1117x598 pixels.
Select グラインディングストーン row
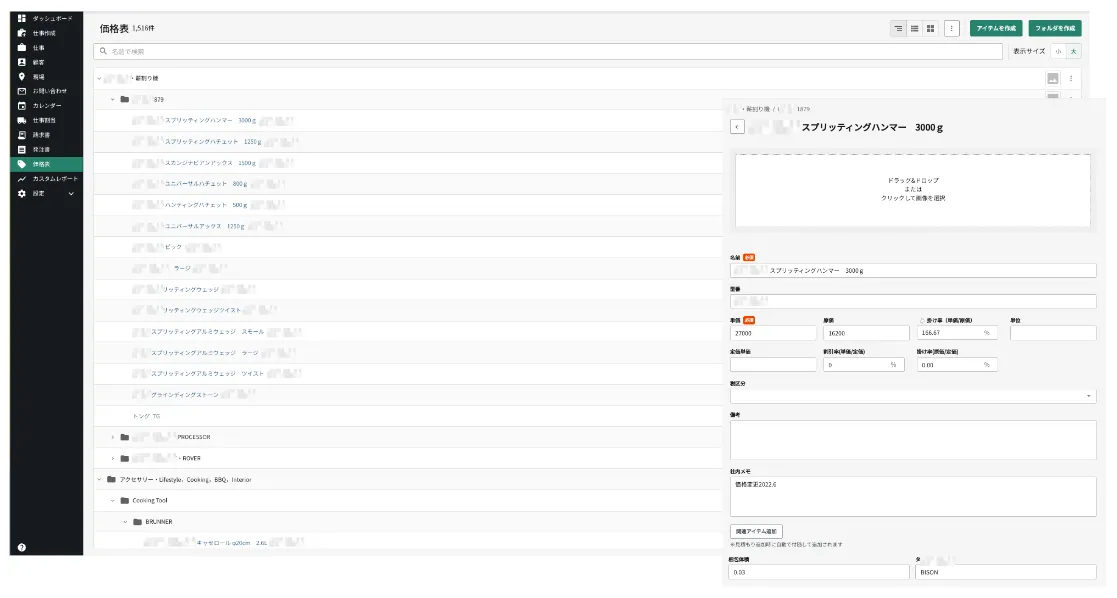[x=407, y=395]
